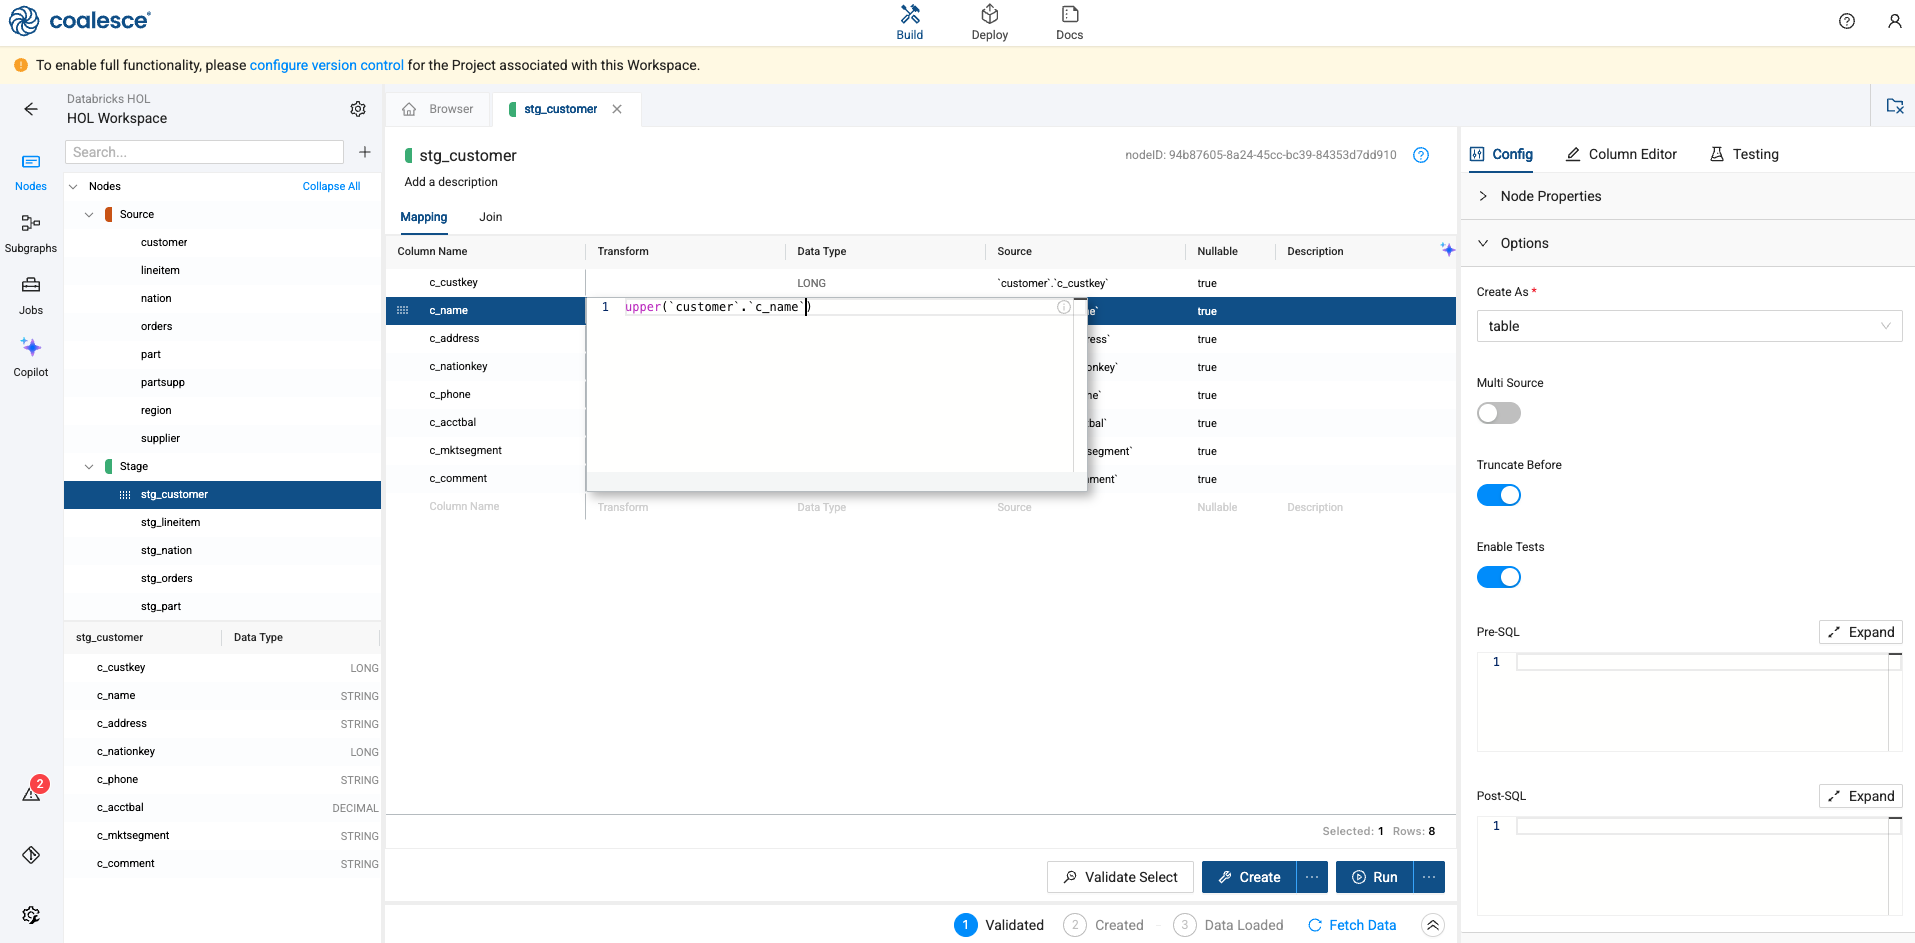
Task: Switch to the Config tab
Action: click(1501, 154)
